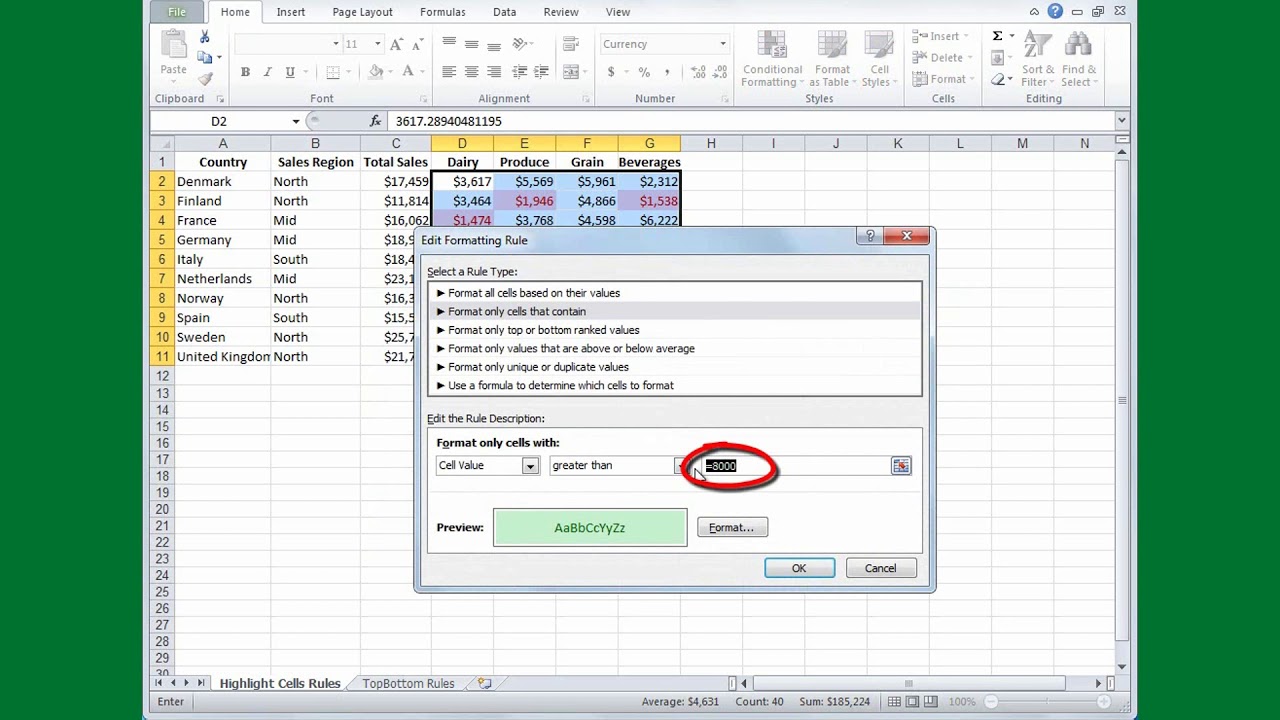Click the Sort & Filter icon
The height and width of the screenshot is (720, 1280).
pyautogui.click(x=1039, y=60)
